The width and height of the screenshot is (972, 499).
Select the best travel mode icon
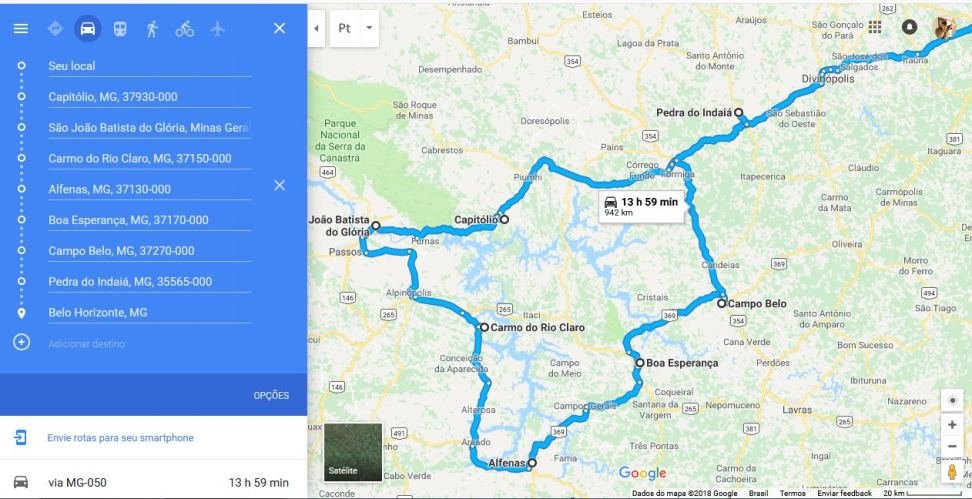(x=55, y=29)
